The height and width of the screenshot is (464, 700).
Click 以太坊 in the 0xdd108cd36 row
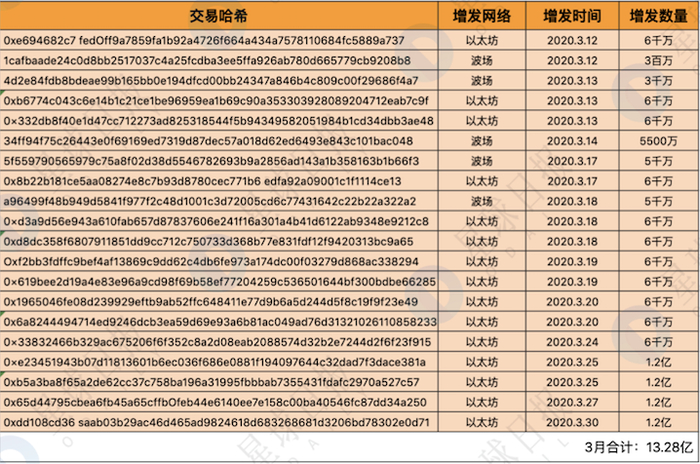click(x=482, y=422)
